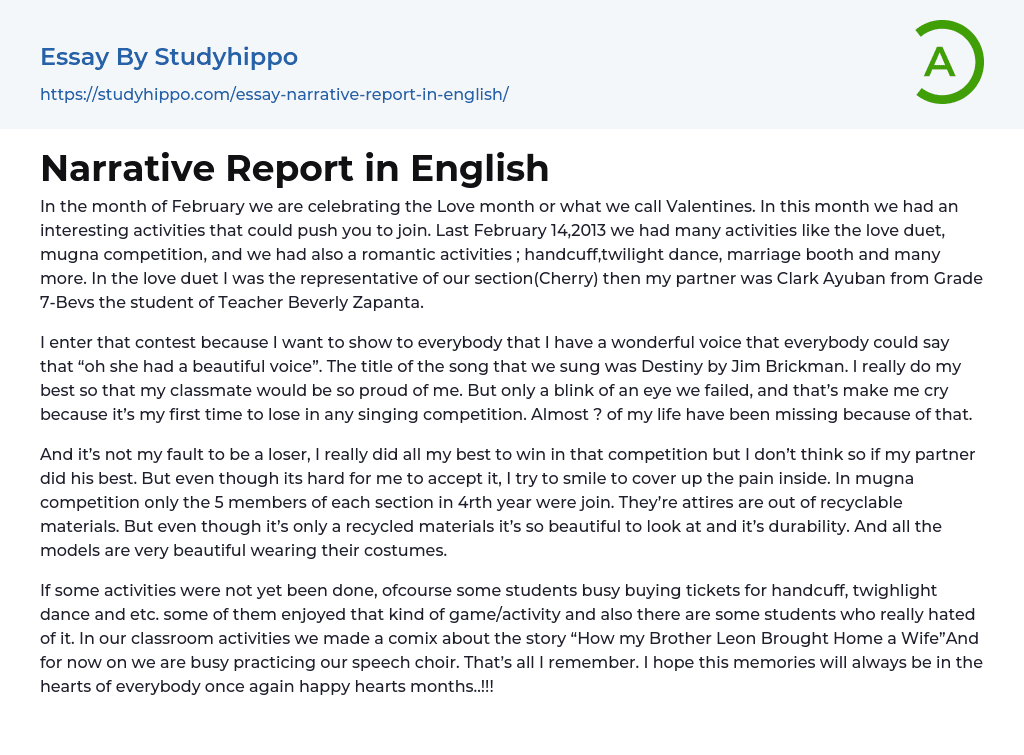Viewport: 1024px width, 755px height.
Task: Click the 'Narrative Report in English' title
Action: [295, 168]
